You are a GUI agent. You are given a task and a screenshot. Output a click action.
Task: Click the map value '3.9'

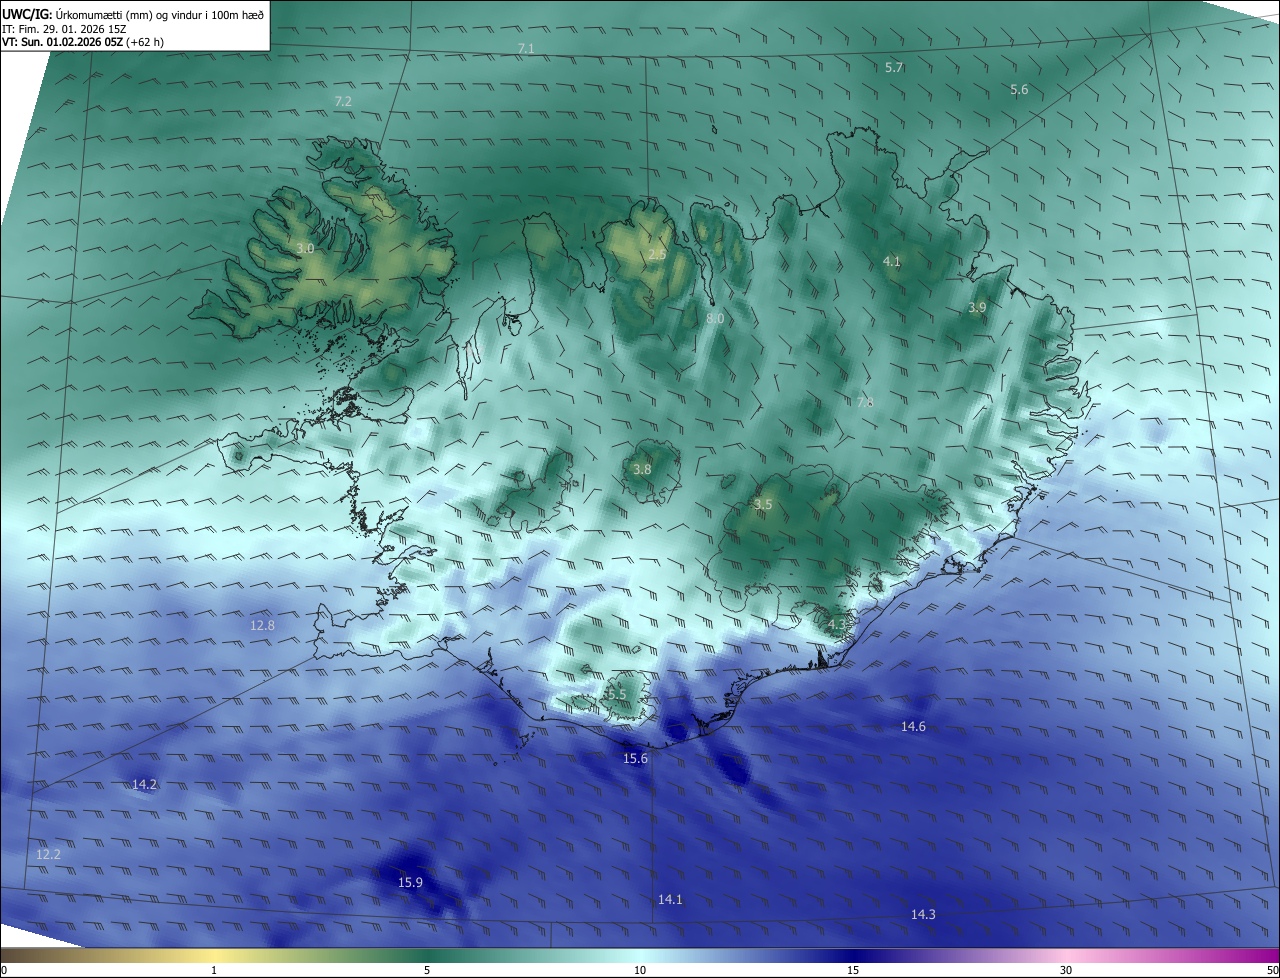977,308
